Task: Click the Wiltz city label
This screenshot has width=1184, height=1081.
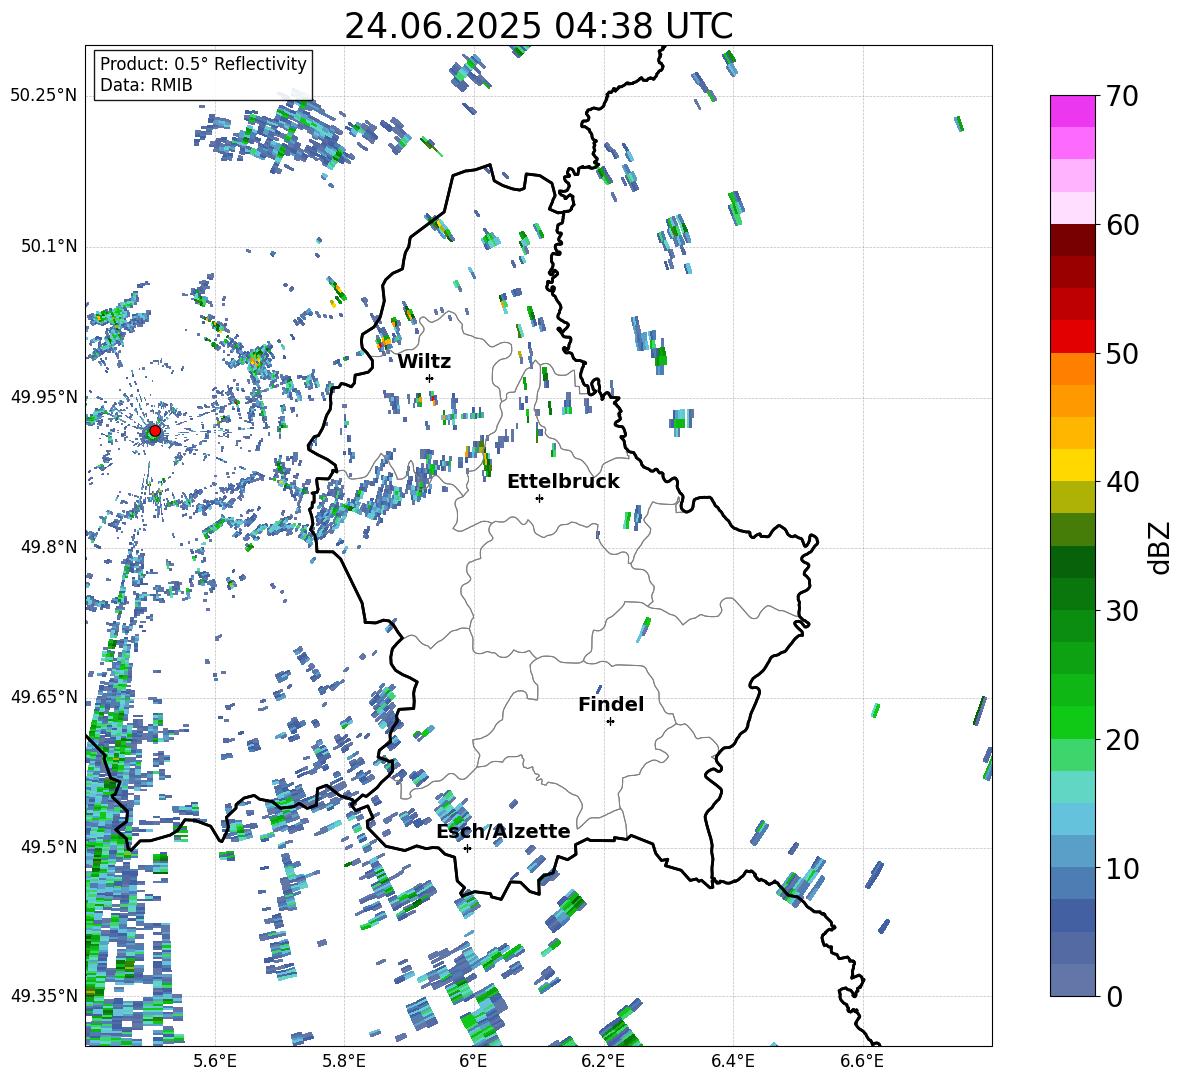Action: tap(424, 362)
